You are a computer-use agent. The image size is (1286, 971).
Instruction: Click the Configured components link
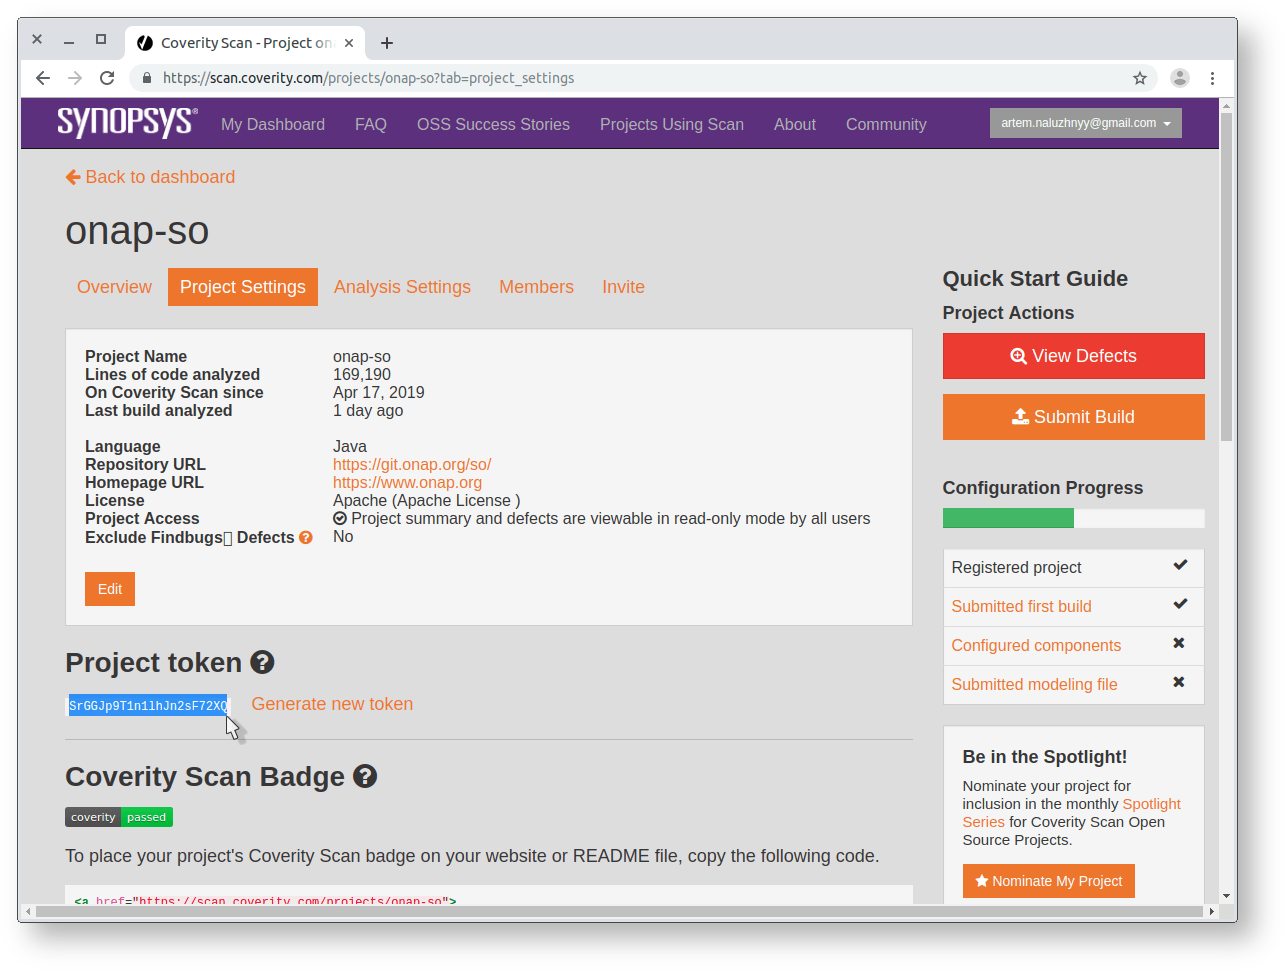pyautogui.click(x=1036, y=645)
